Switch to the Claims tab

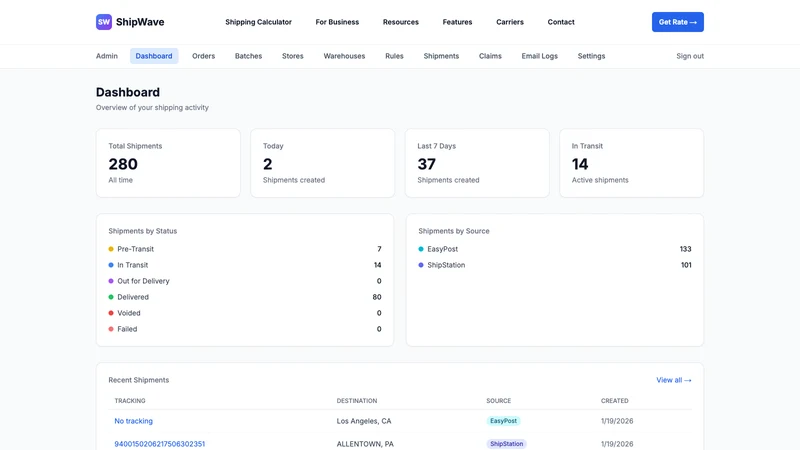[490, 56]
